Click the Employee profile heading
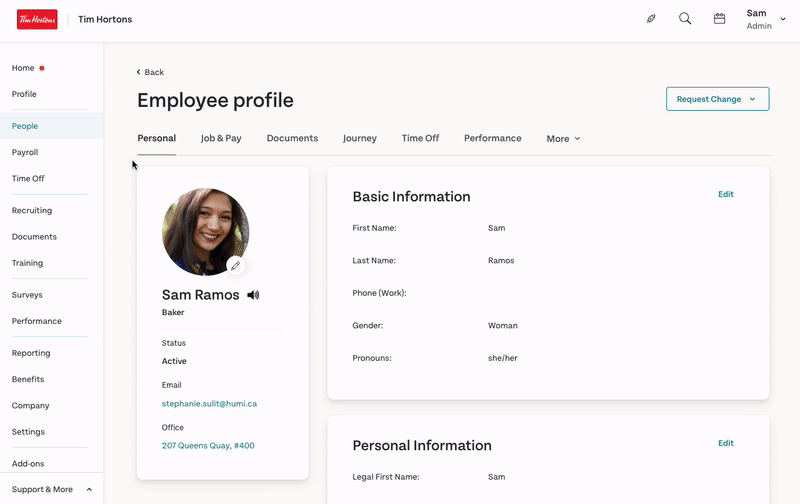Viewport: 800px width, 504px height. 215,100
